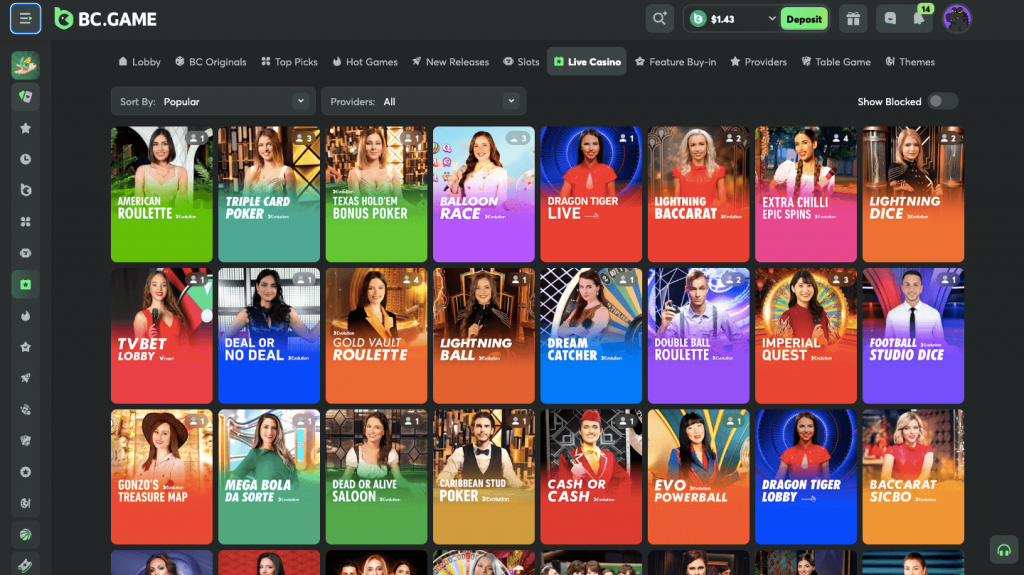This screenshot has height=575, width=1024.
Task: Open the Imperial Quest game card
Action: [806, 336]
